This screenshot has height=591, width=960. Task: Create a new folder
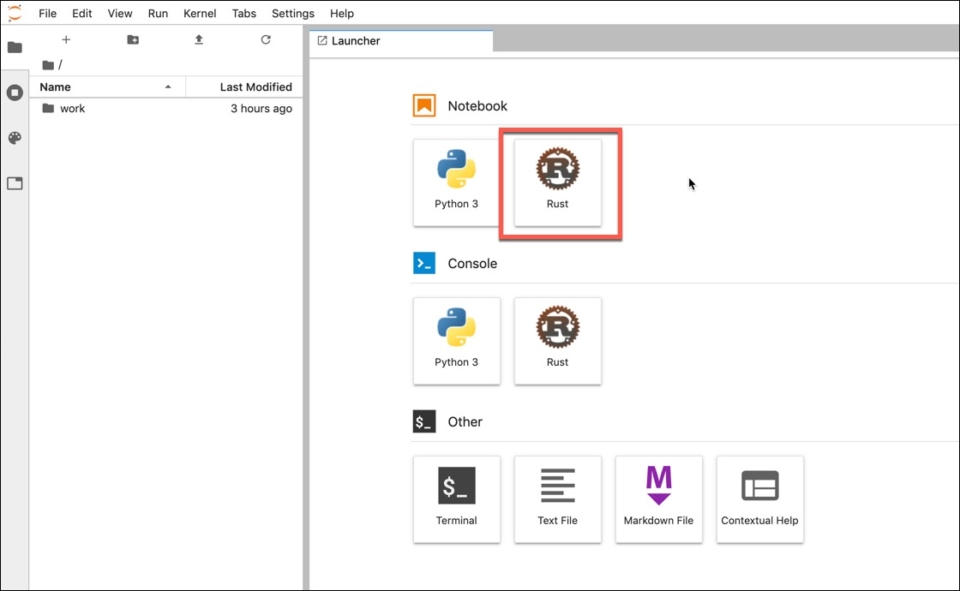[x=133, y=40]
